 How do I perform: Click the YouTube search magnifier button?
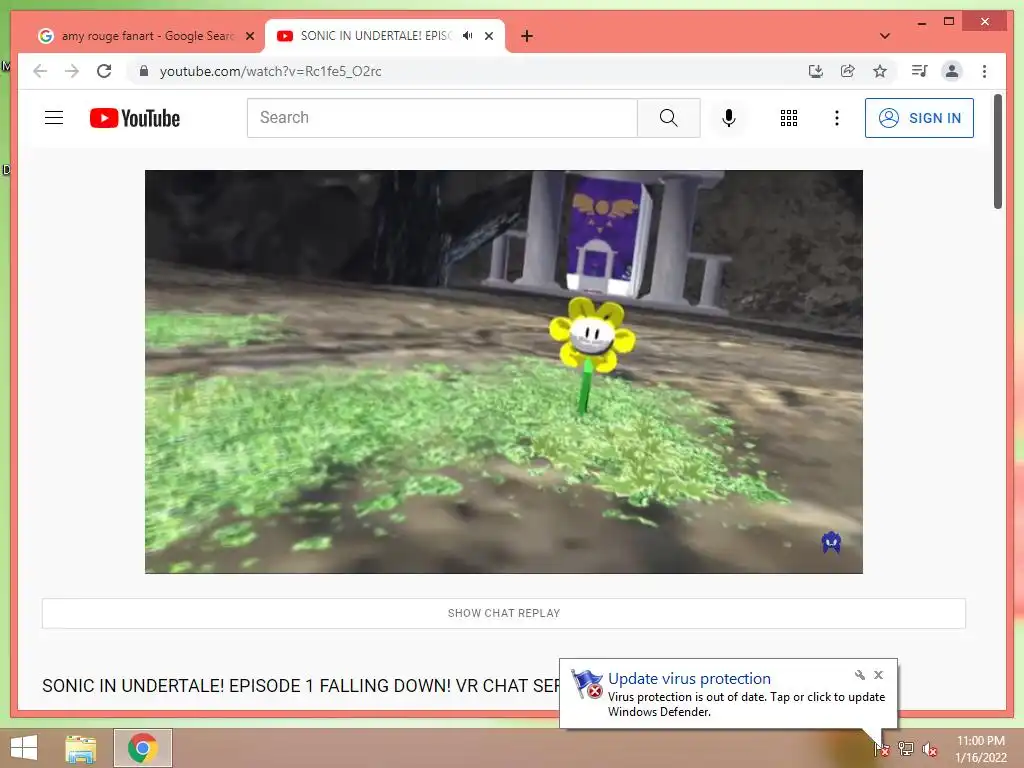tap(669, 118)
